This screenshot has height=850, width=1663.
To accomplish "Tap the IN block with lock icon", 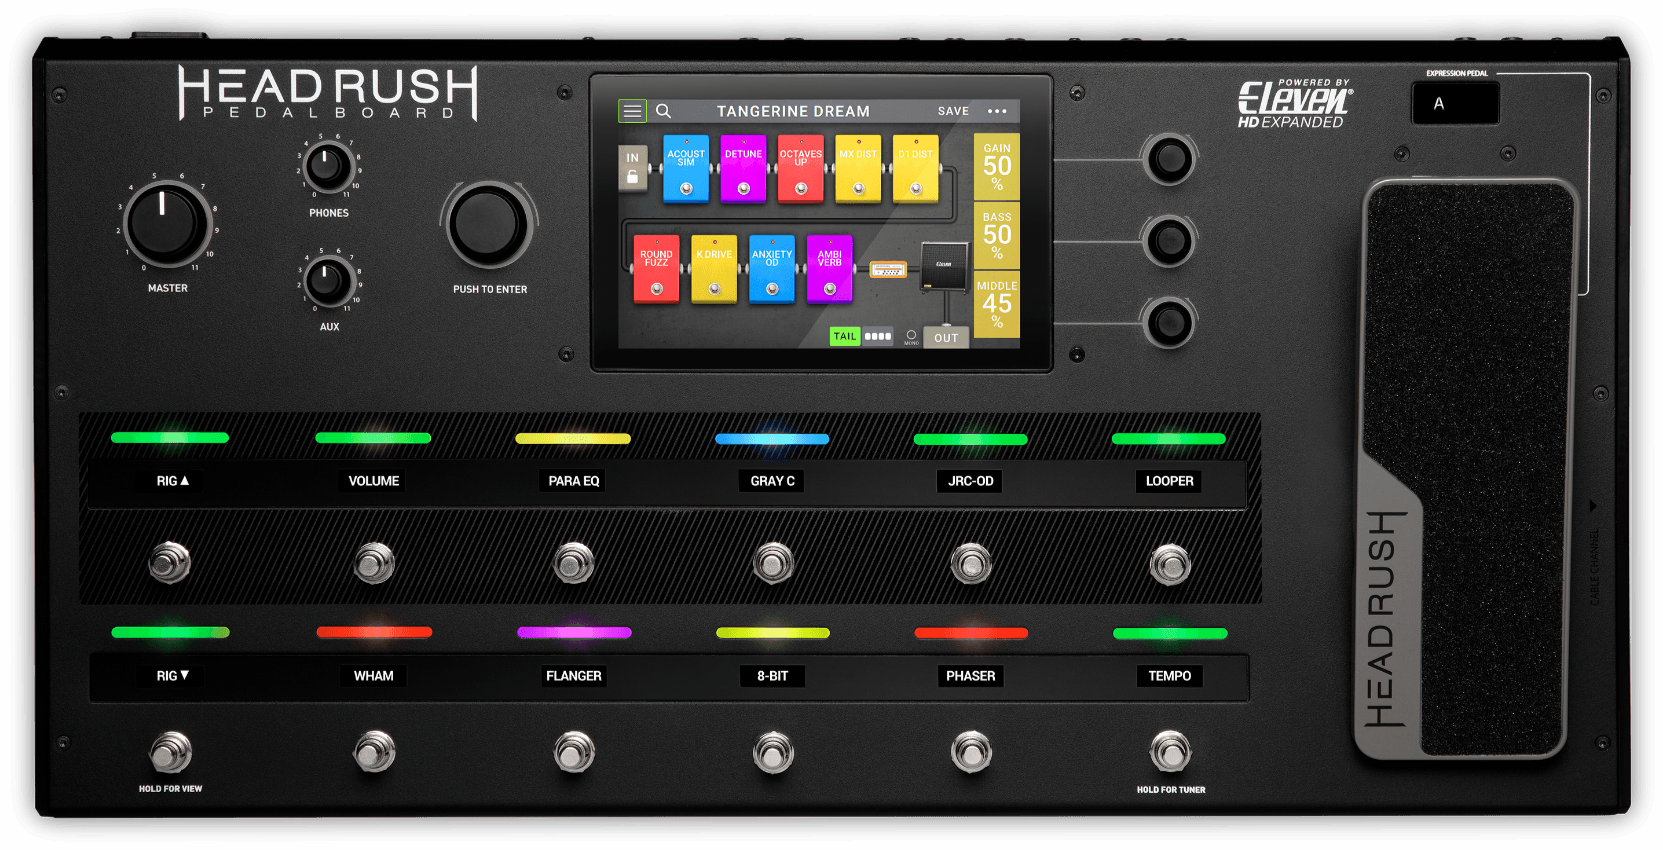I will [x=632, y=168].
